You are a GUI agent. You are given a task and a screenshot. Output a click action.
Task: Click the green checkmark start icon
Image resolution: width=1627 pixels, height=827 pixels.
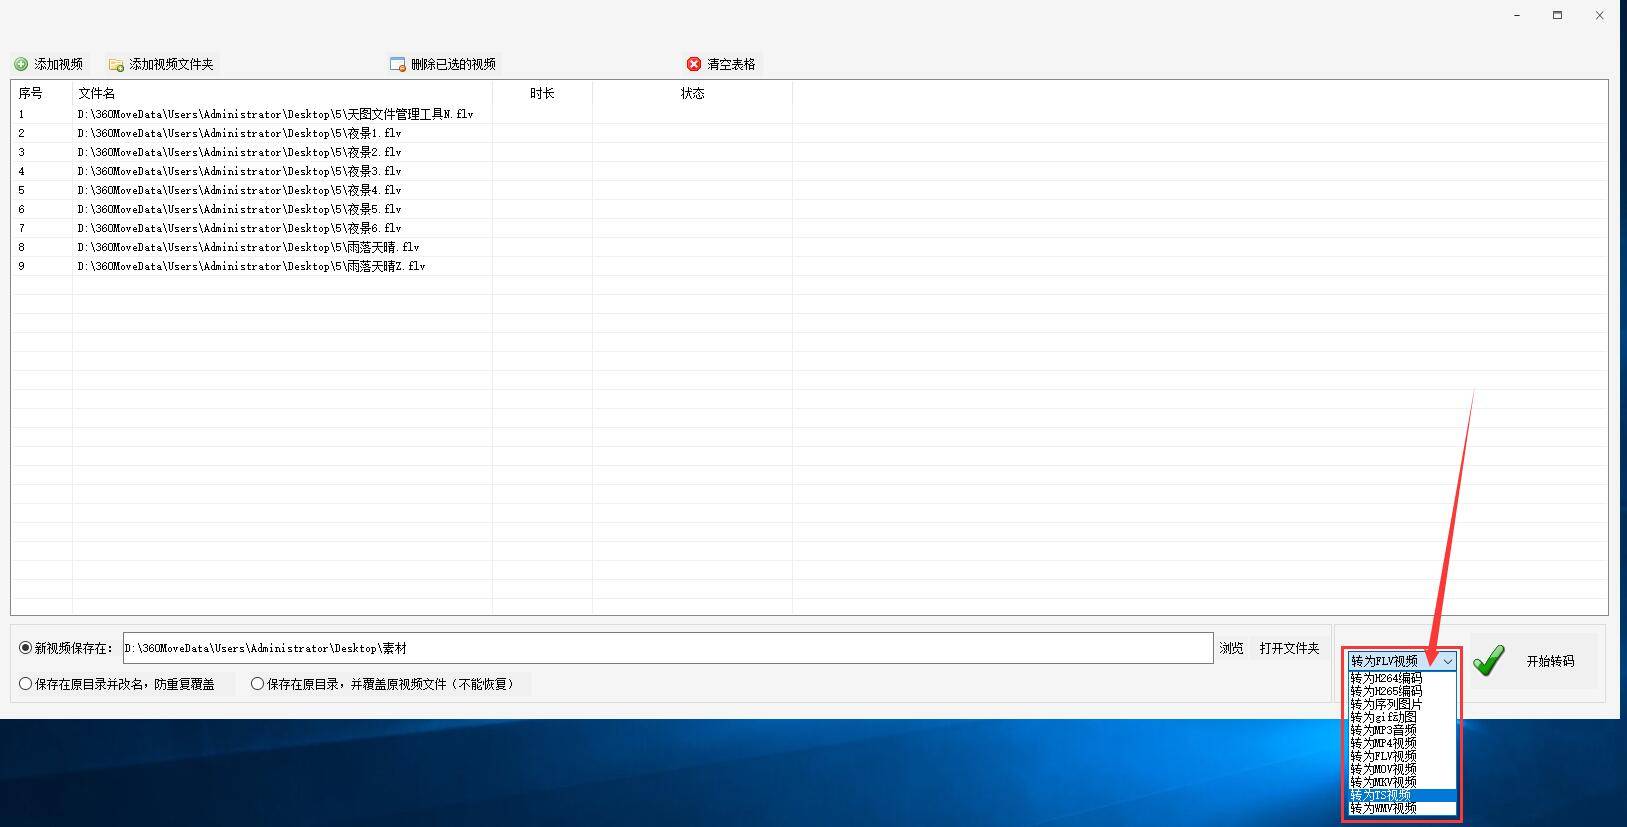[x=1488, y=660]
